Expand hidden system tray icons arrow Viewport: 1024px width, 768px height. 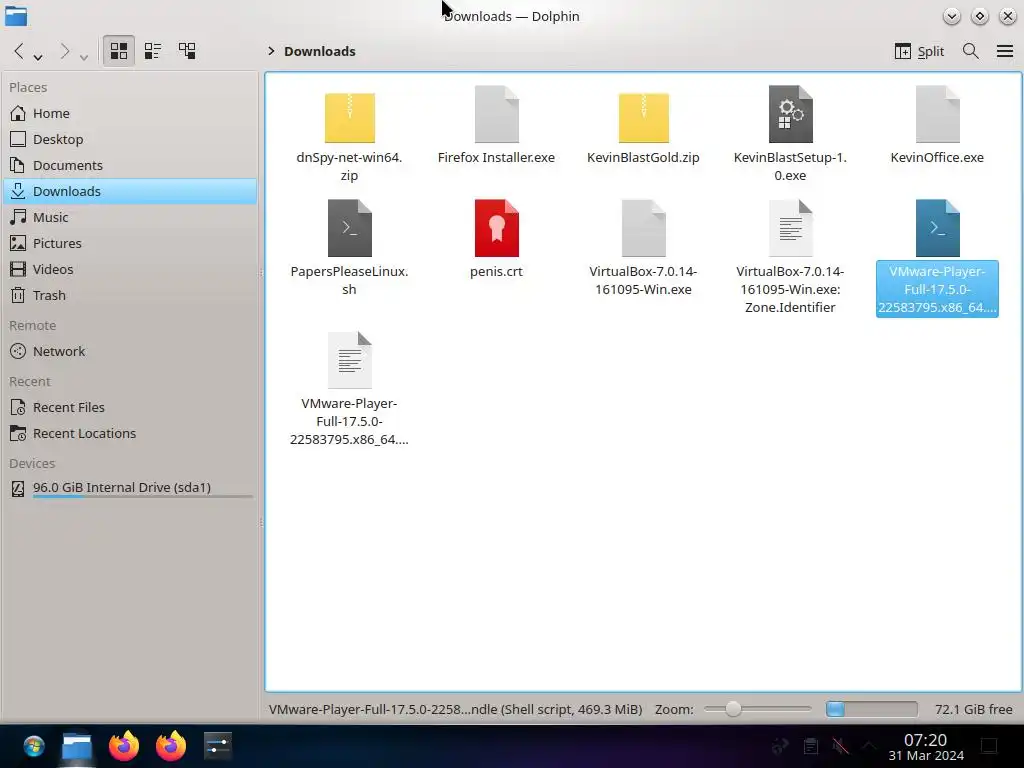869,746
